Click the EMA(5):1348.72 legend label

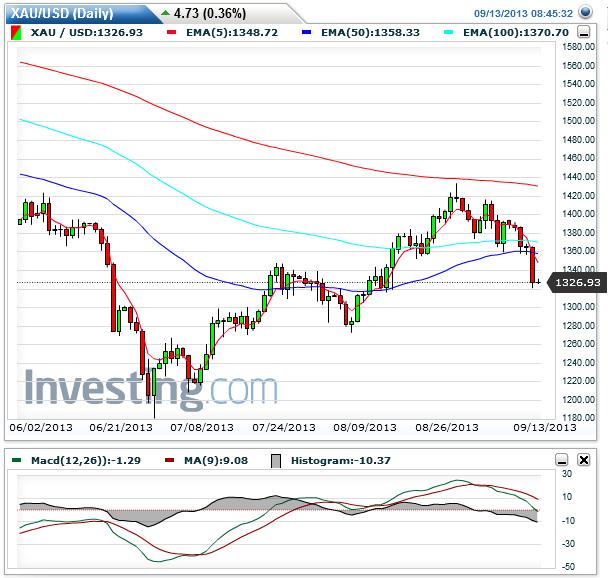[232, 33]
